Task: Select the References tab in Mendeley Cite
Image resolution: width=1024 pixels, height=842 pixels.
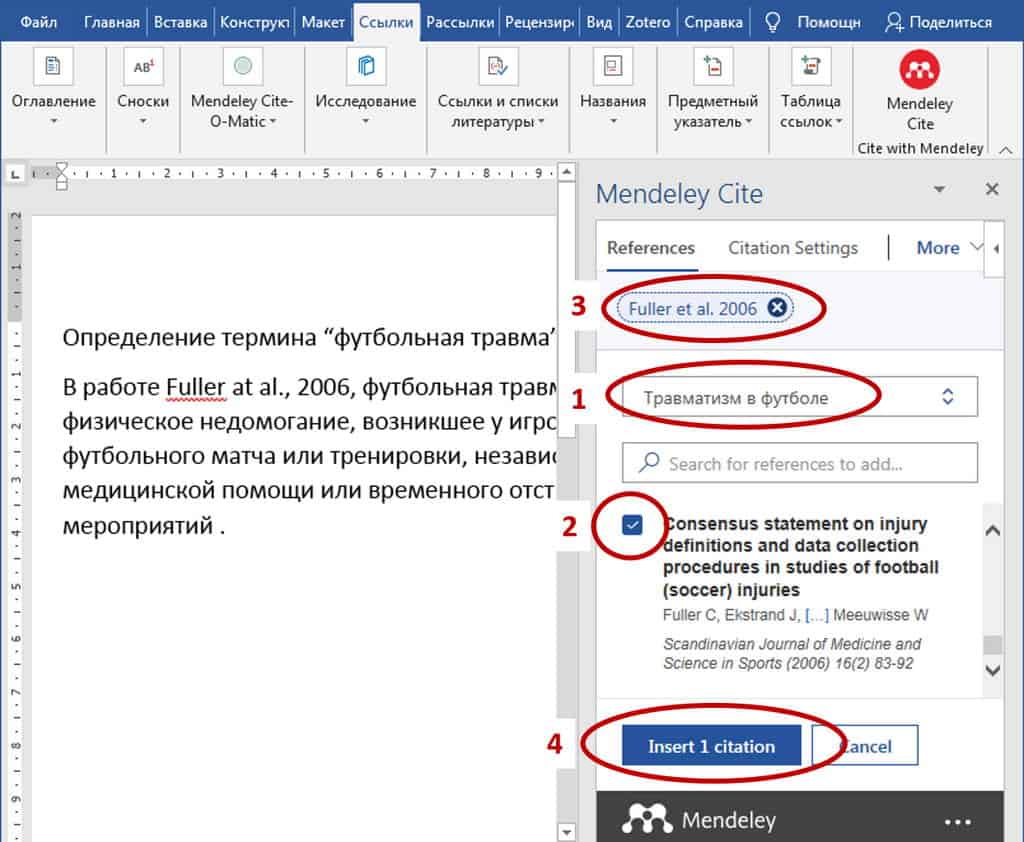Action: tap(651, 248)
